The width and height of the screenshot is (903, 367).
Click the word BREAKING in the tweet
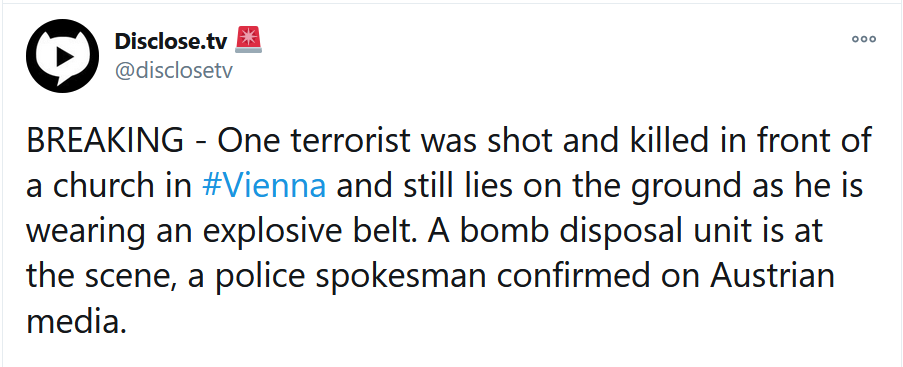(x=105, y=142)
